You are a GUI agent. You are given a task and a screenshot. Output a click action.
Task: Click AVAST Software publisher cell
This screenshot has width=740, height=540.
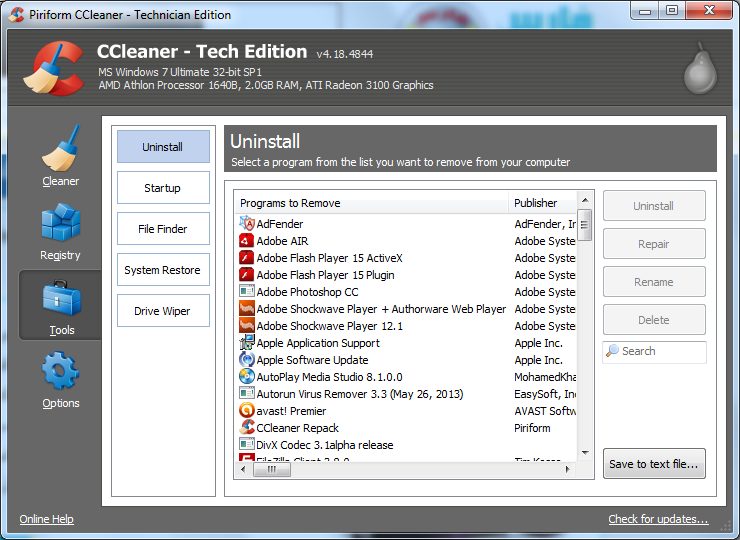click(545, 411)
